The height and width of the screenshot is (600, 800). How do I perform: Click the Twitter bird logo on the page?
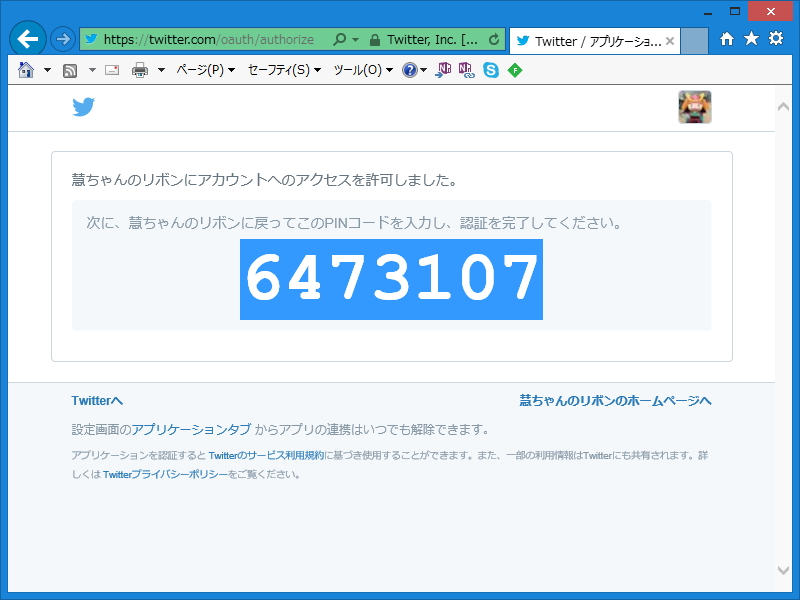coord(84,106)
